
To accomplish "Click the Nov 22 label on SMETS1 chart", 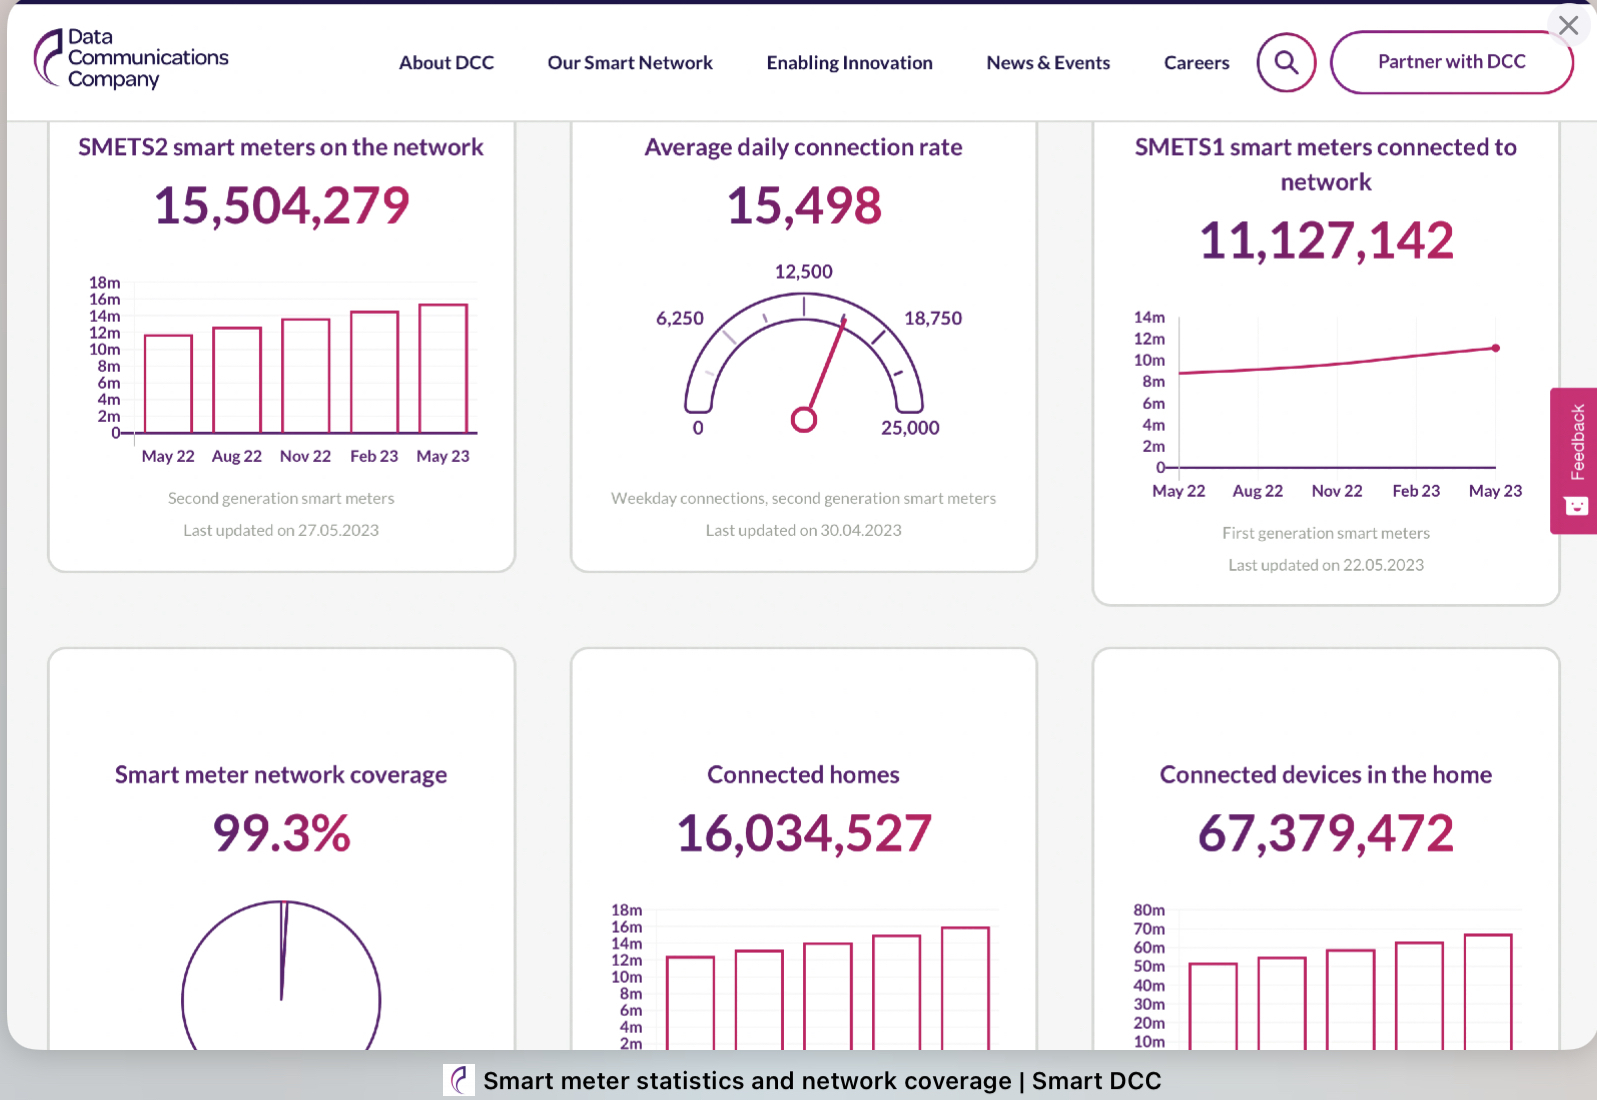I will (x=1337, y=491).
